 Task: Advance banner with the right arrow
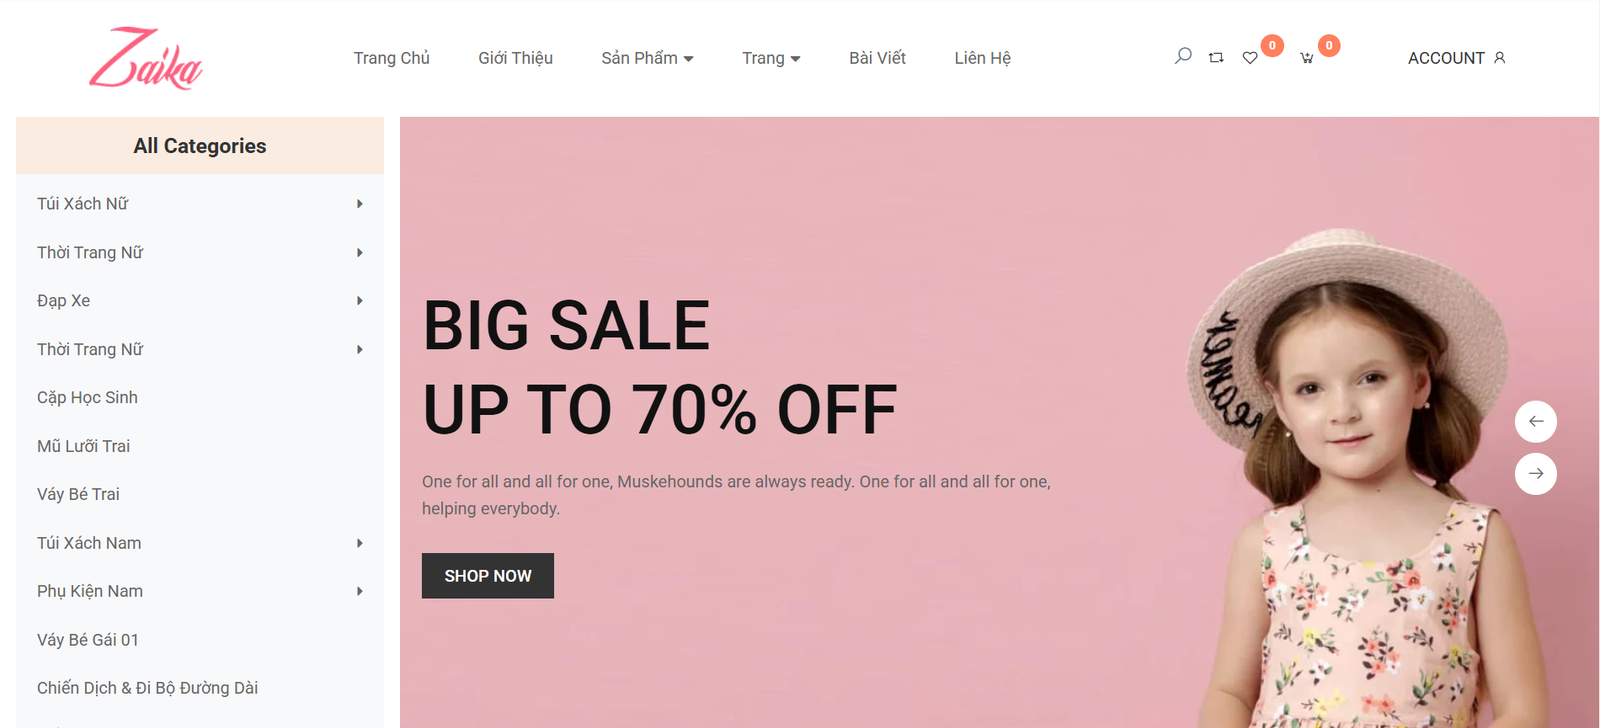click(x=1536, y=473)
